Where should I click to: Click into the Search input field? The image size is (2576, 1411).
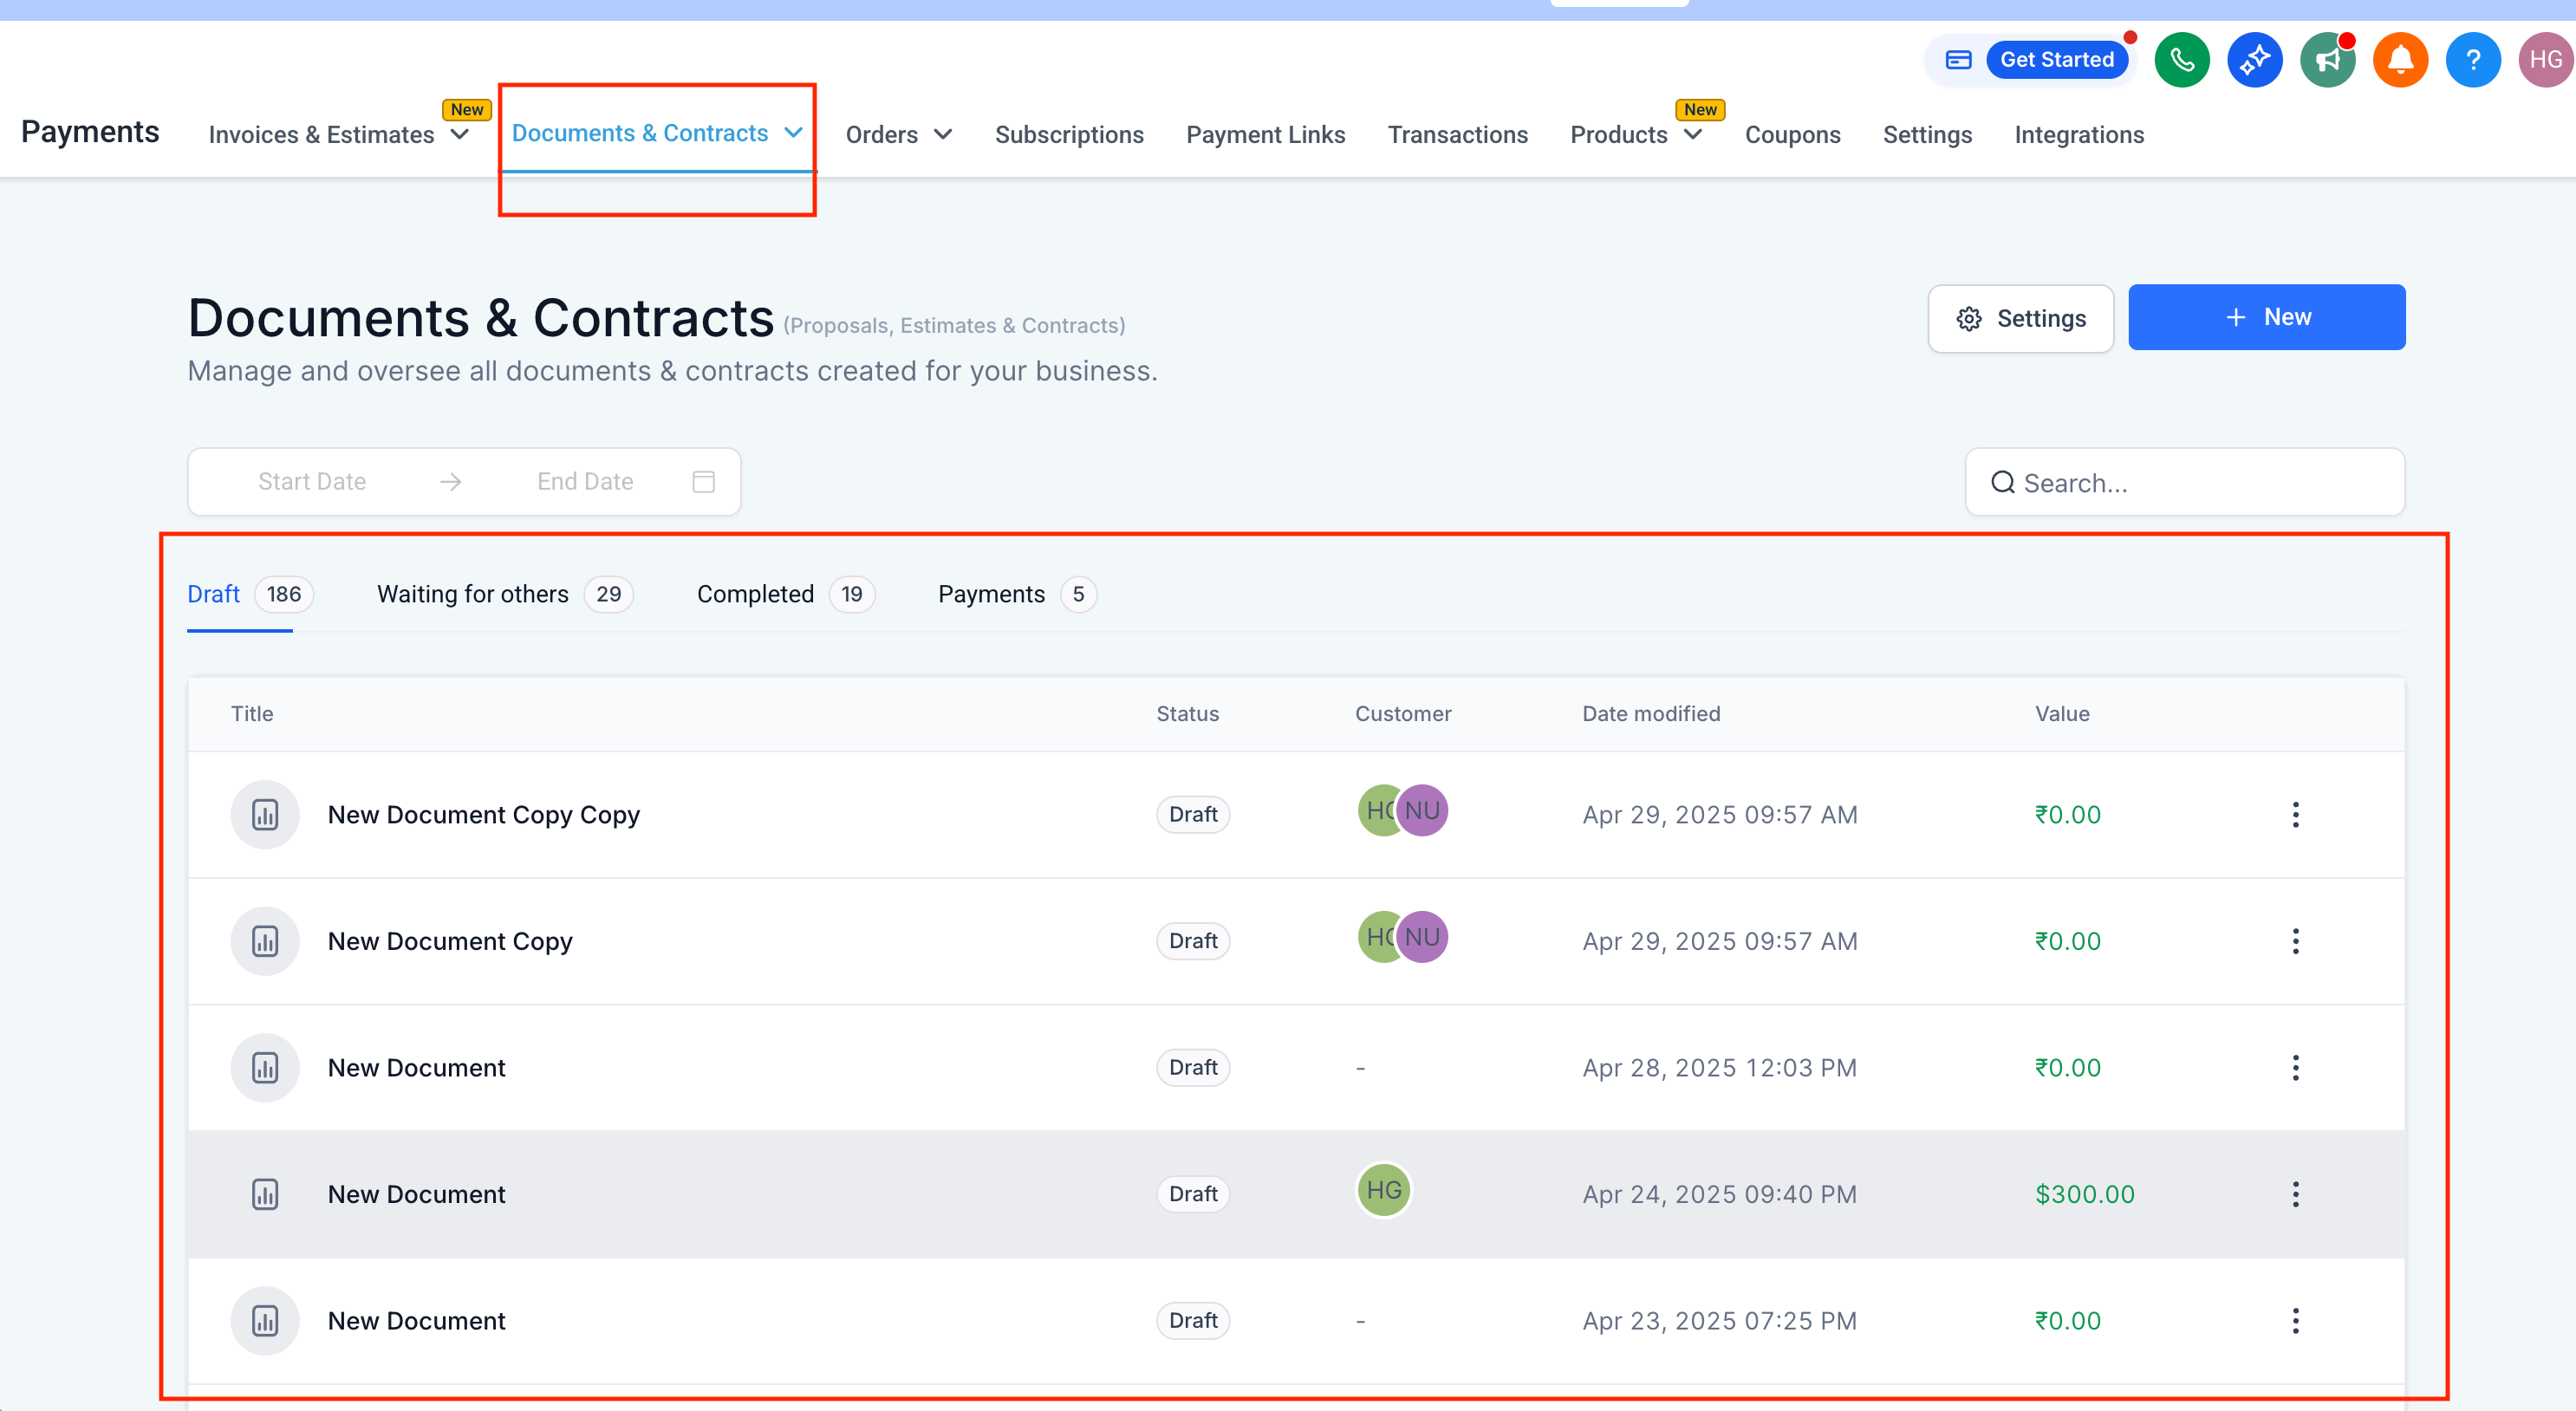[x=2200, y=483]
